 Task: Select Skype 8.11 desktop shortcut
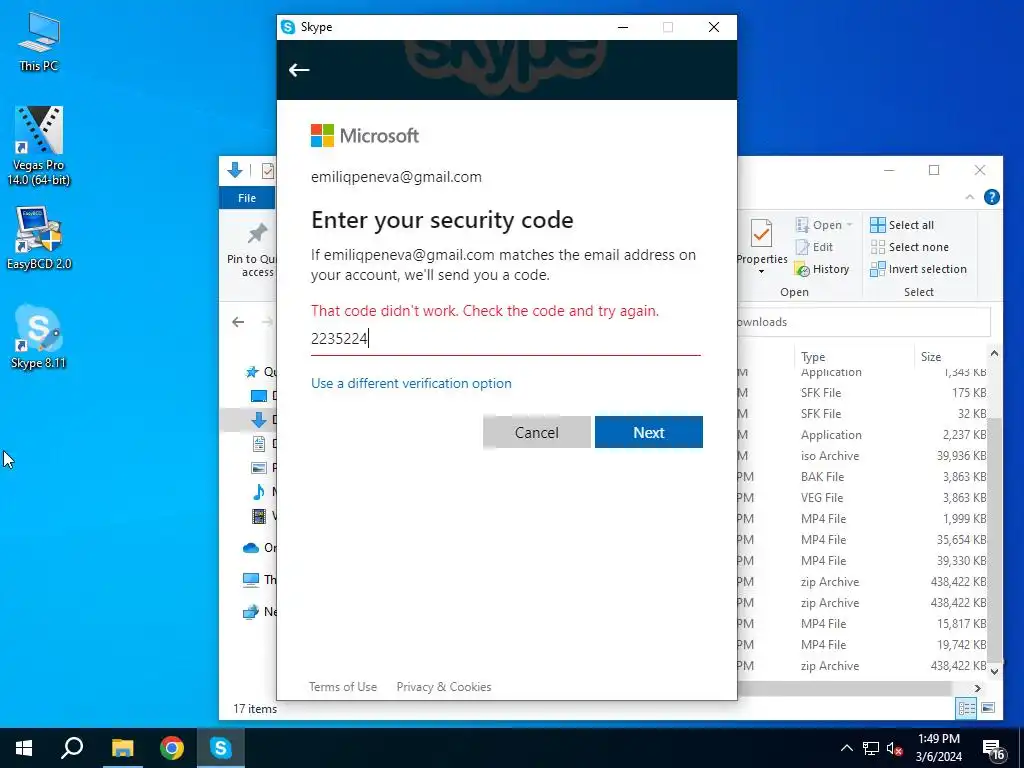click(39, 337)
